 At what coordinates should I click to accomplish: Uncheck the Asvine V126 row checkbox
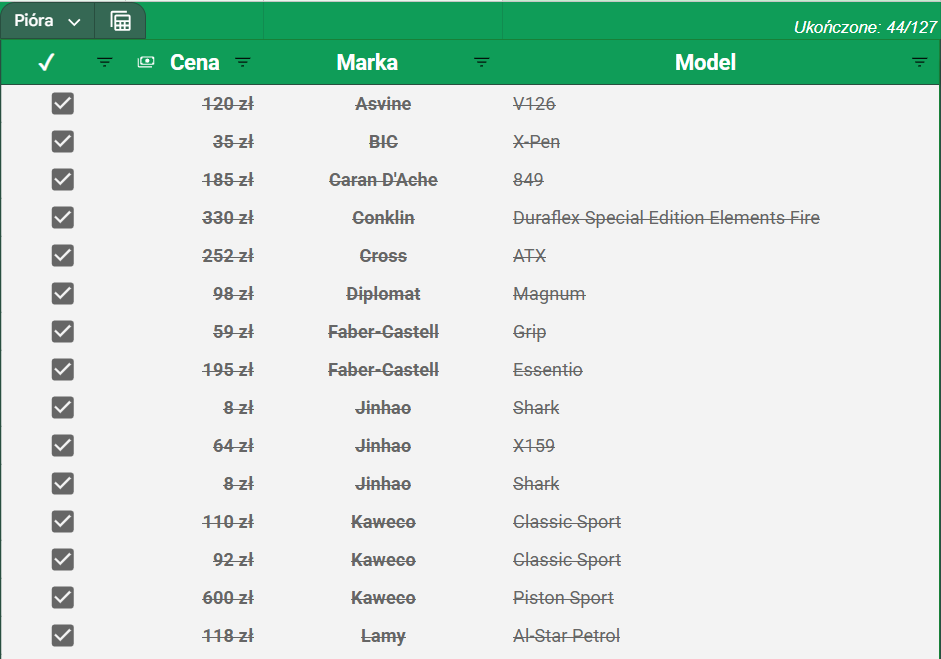(63, 104)
